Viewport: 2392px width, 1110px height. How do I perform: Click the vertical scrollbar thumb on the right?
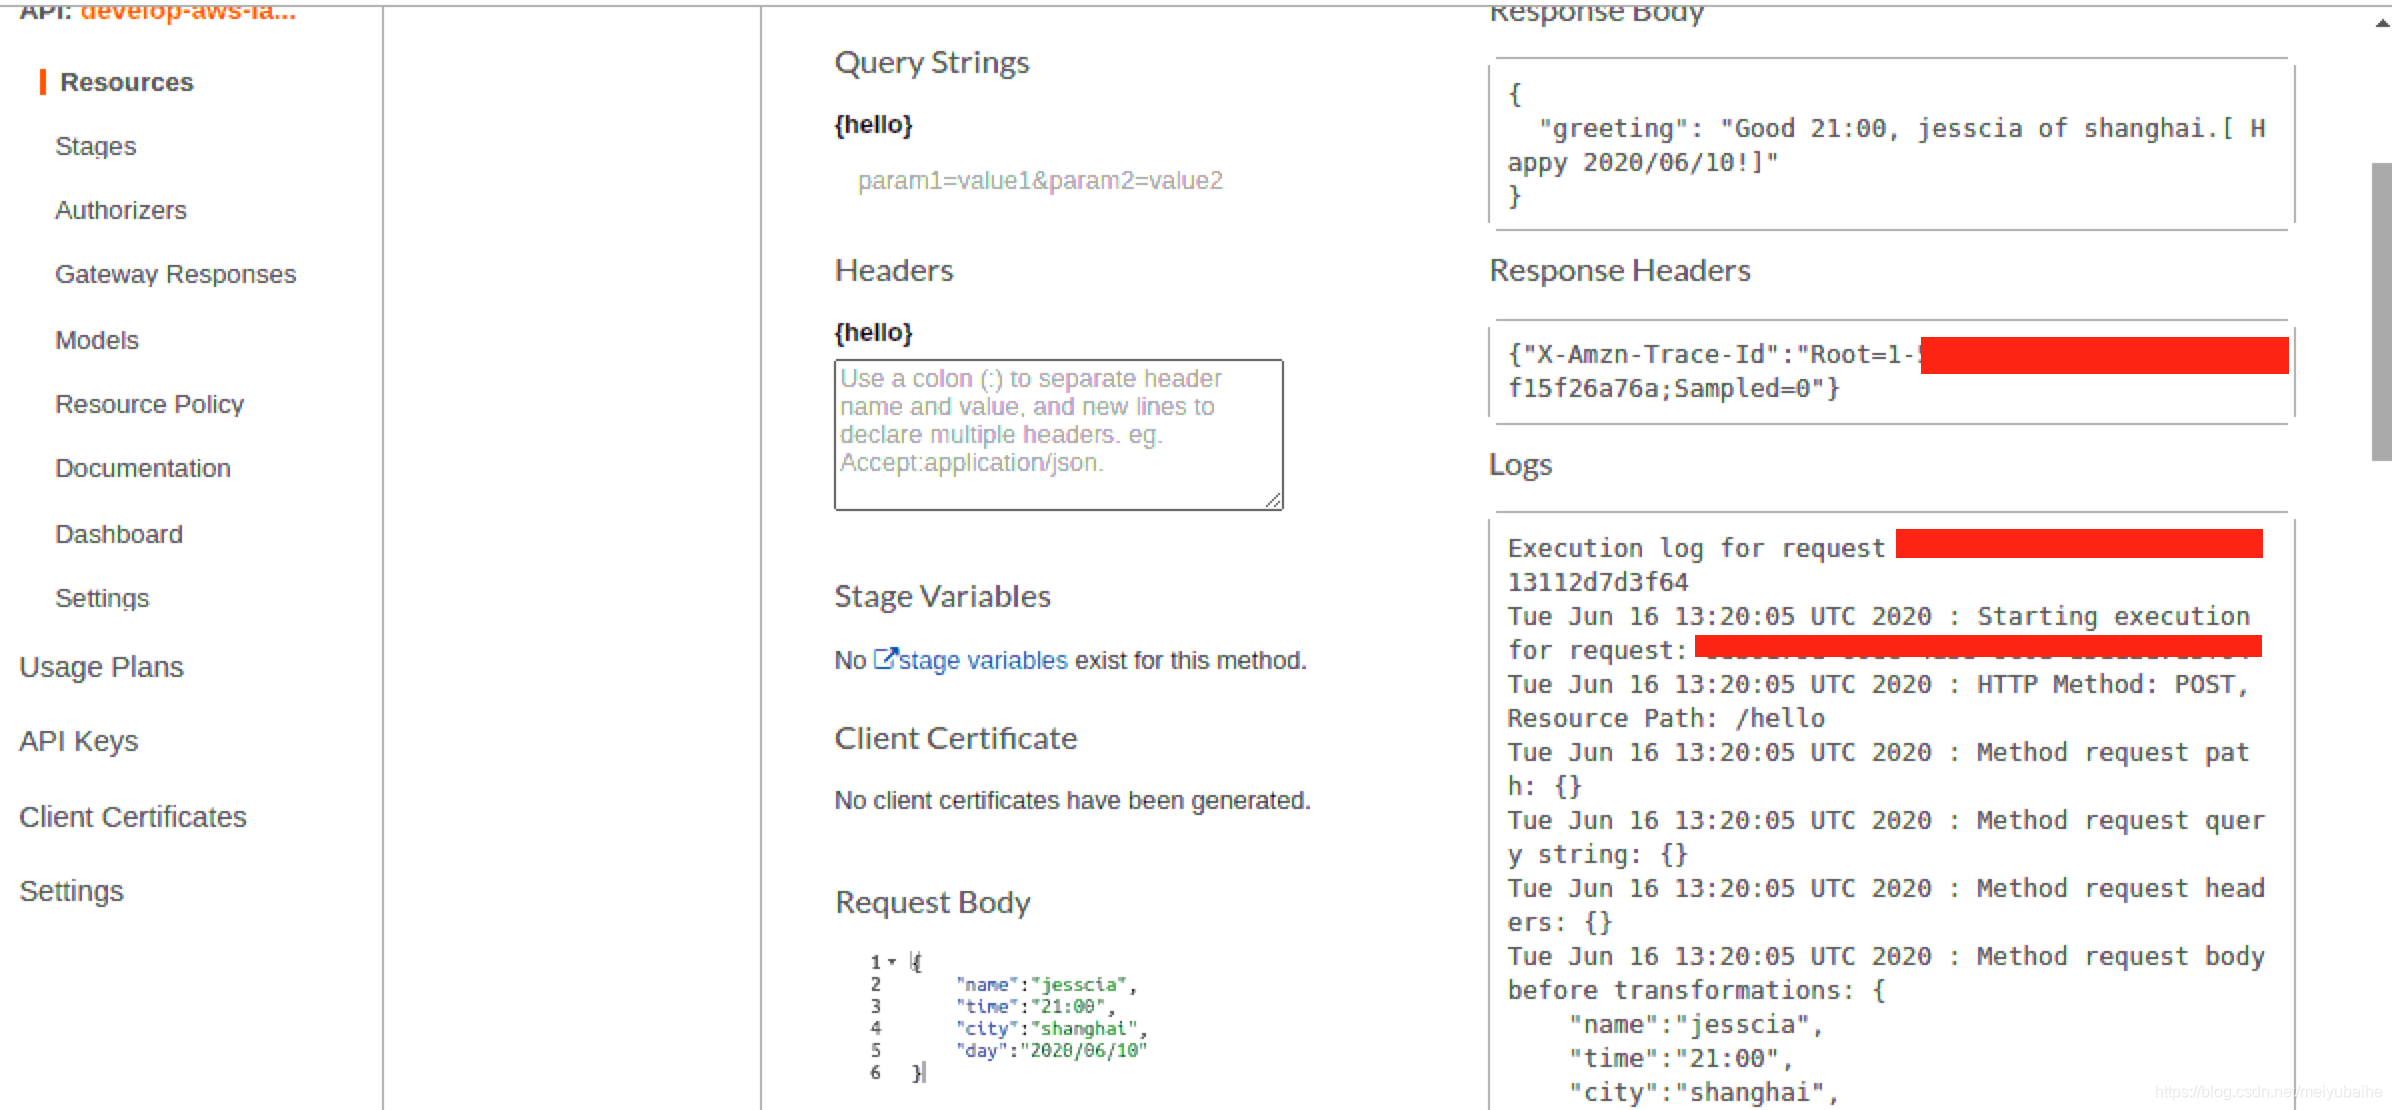pos(2381,310)
